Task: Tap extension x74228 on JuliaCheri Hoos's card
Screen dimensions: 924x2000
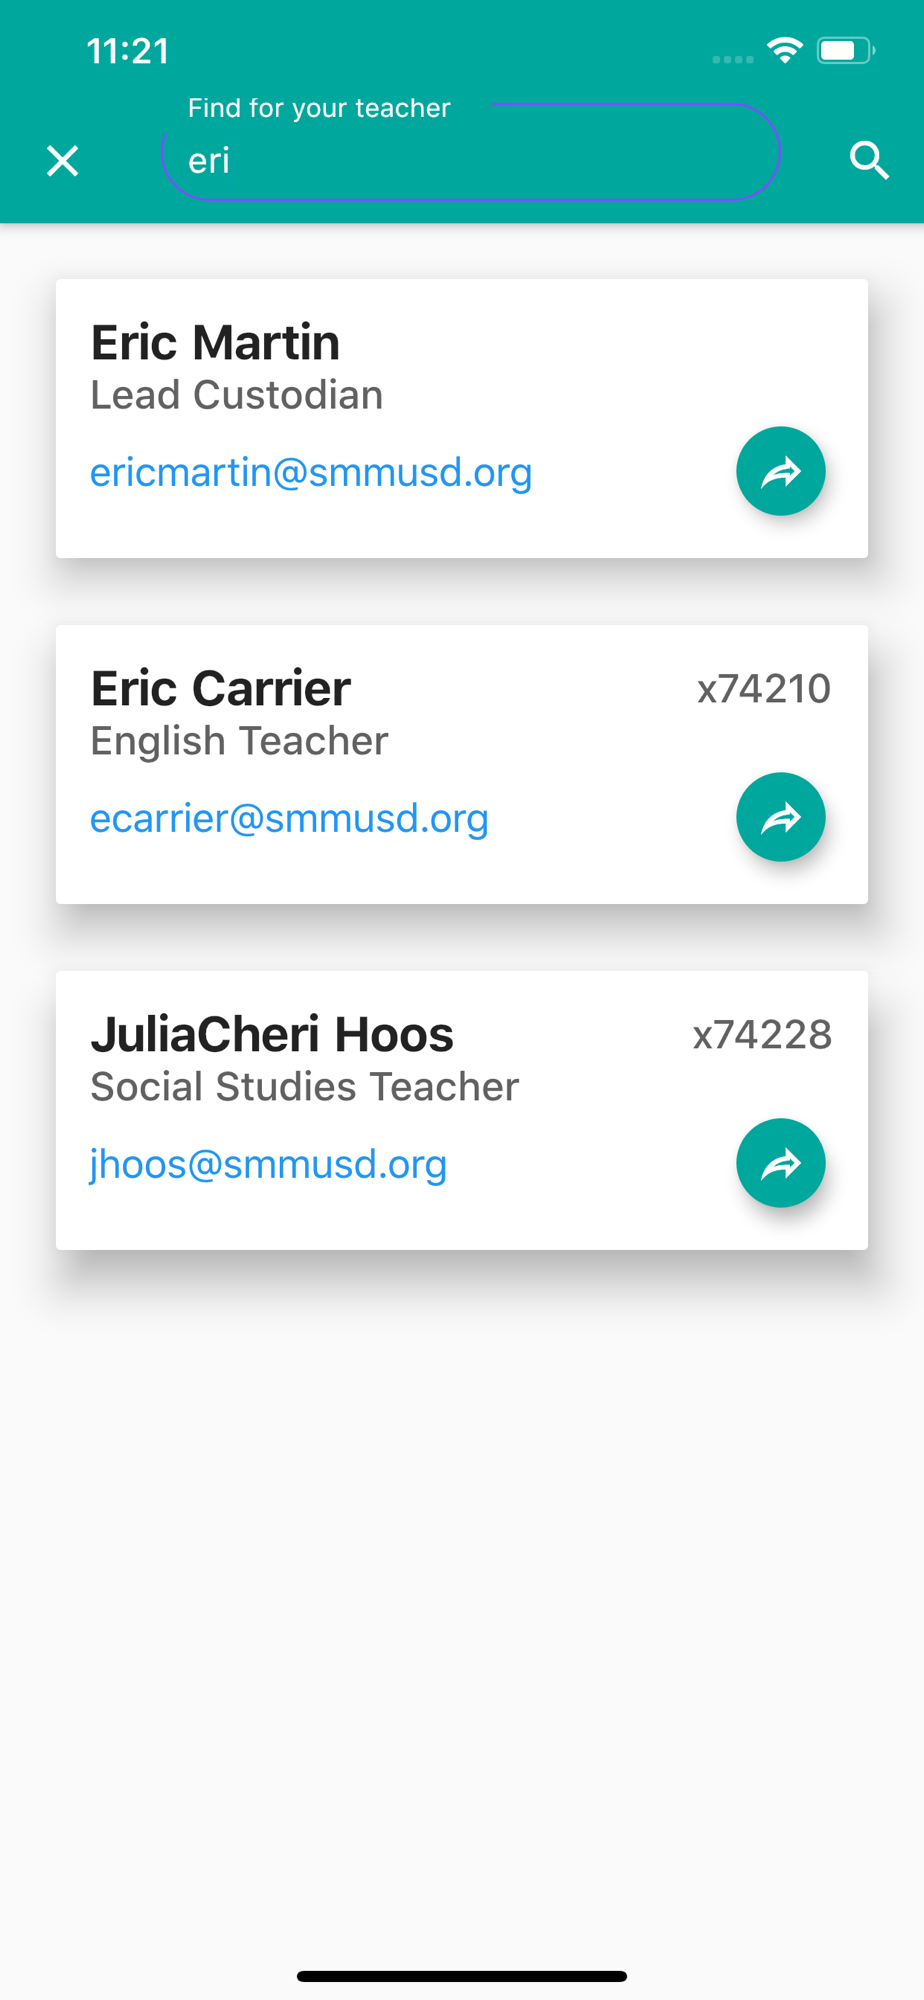Action: pyautogui.click(x=762, y=1035)
